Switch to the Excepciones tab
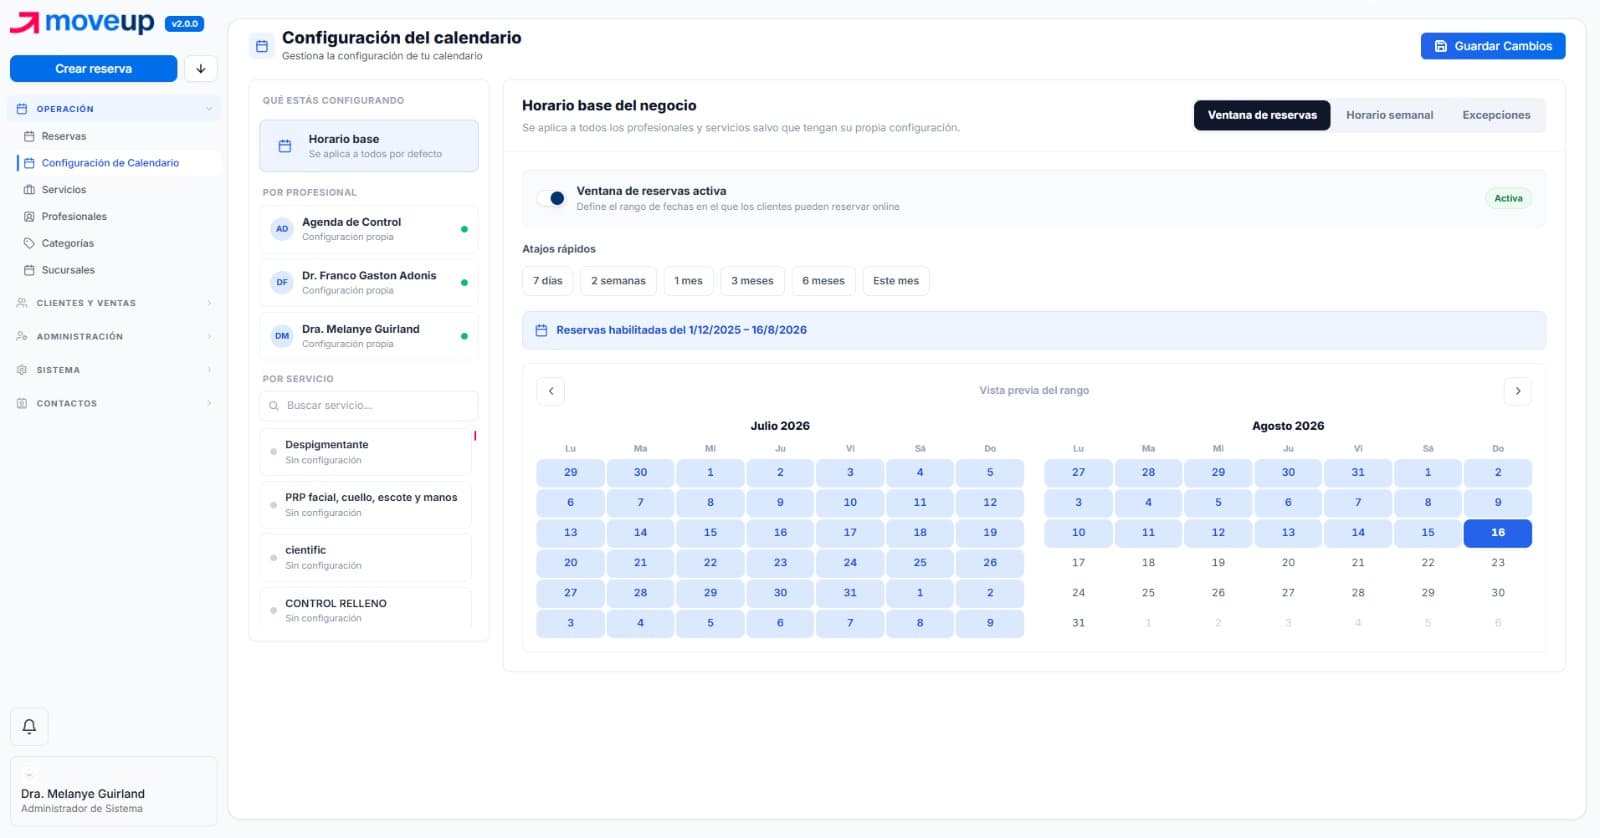The height and width of the screenshot is (838, 1600). (x=1496, y=115)
